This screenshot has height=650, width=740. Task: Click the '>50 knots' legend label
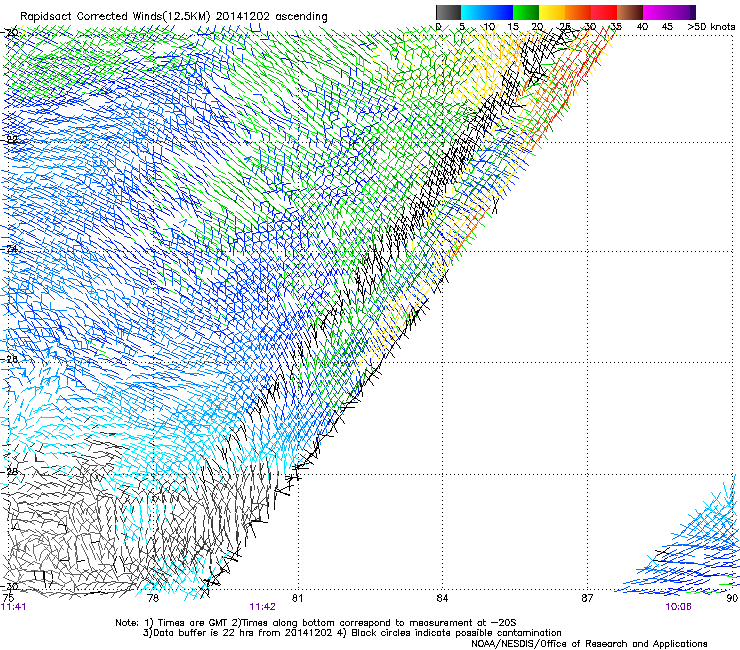pos(711,27)
